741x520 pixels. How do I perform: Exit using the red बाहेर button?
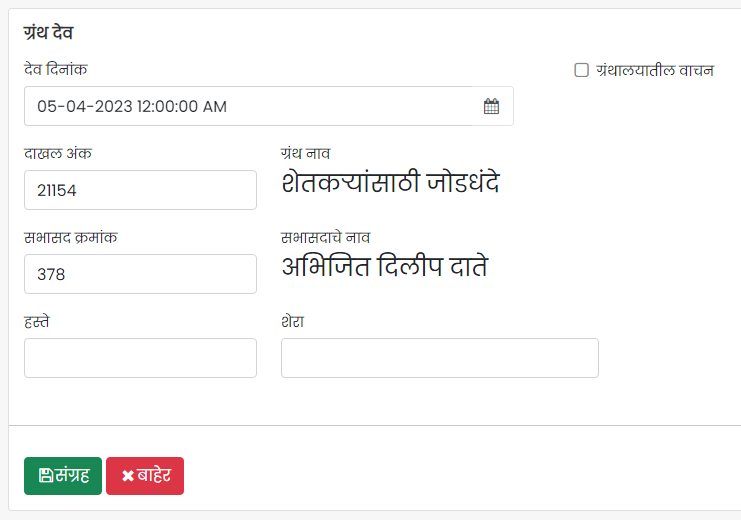point(145,476)
